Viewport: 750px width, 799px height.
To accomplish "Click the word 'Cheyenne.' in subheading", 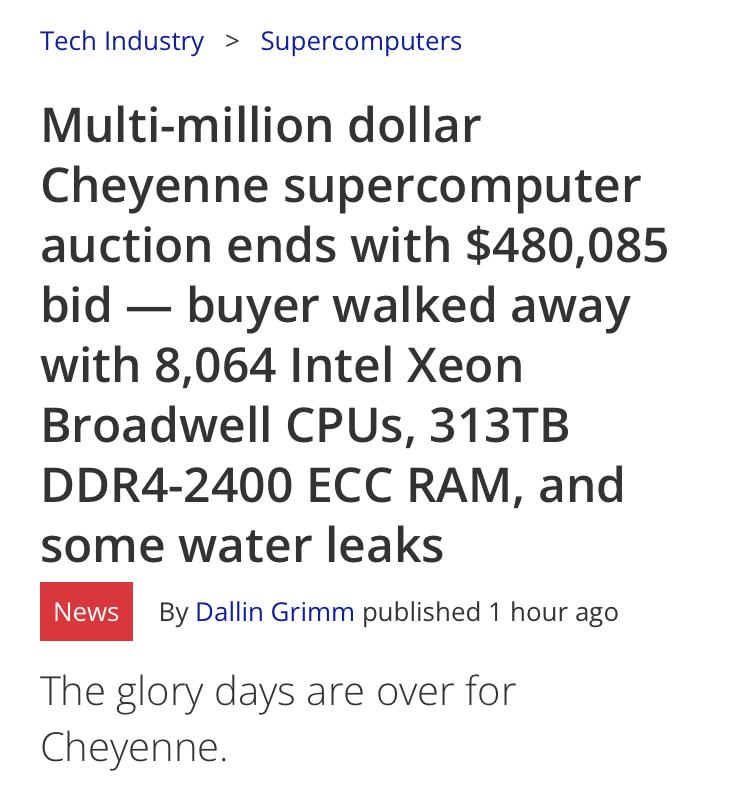I will pyautogui.click(x=133, y=748).
